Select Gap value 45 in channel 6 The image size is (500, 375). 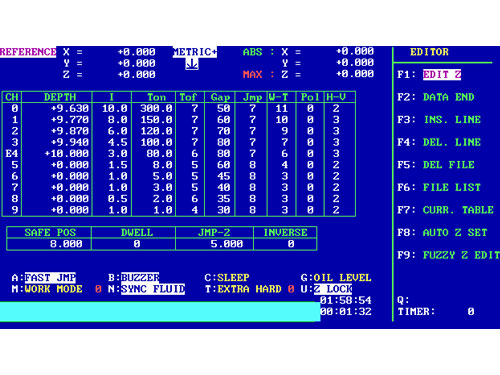click(x=224, y=176)
